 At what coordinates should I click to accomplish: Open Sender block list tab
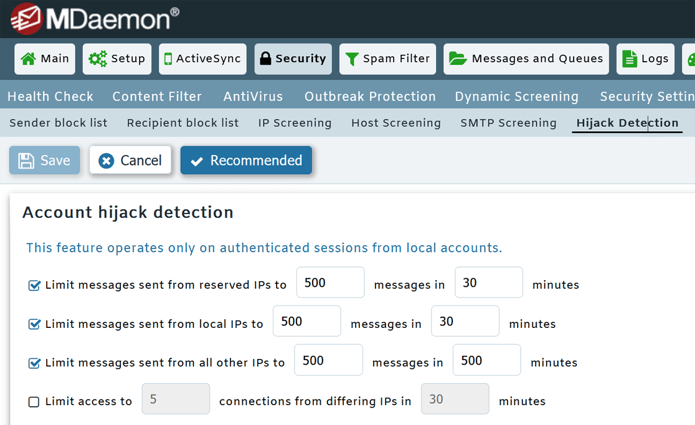pos(59,123)
